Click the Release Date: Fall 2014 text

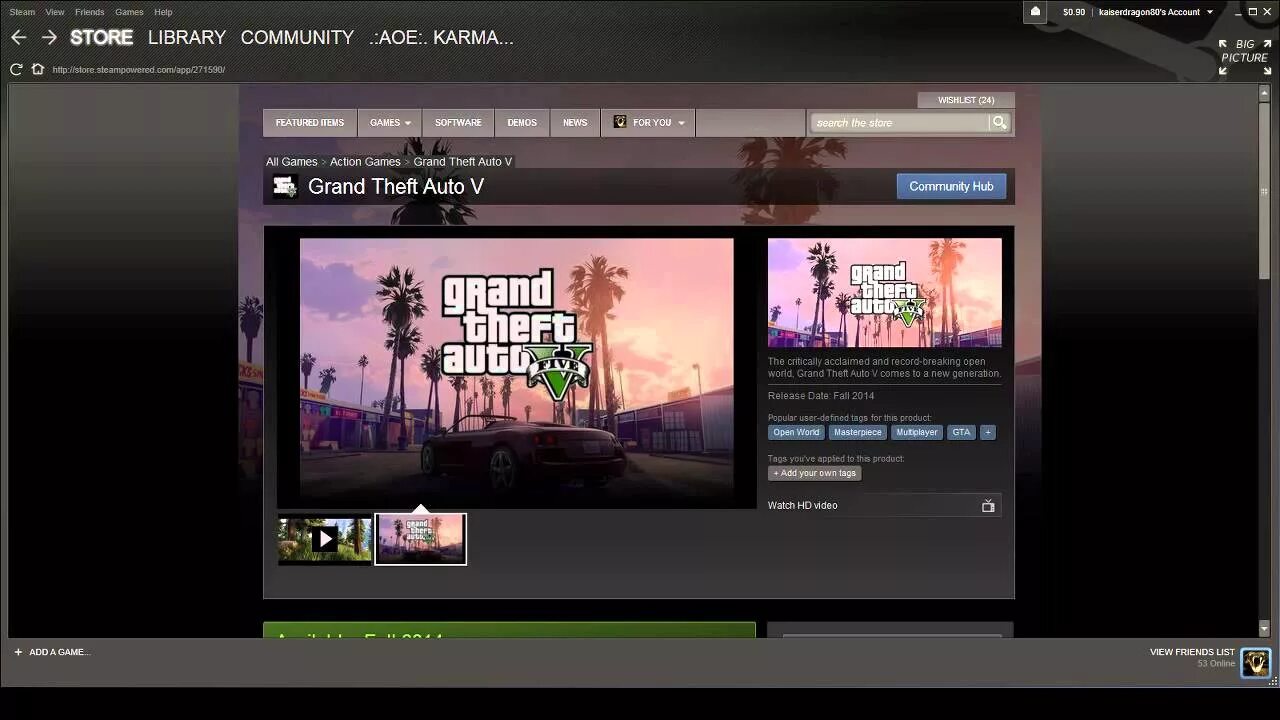[821, 396]
